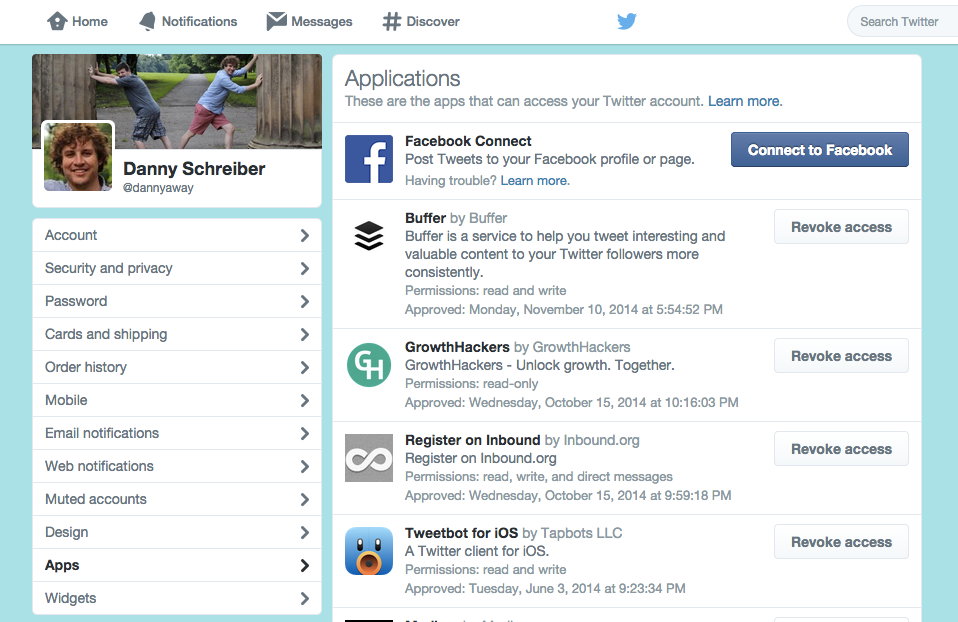Viewport: 958px width, 622px height.
Task: Open Email notifications label
Action: click(102, 433)
